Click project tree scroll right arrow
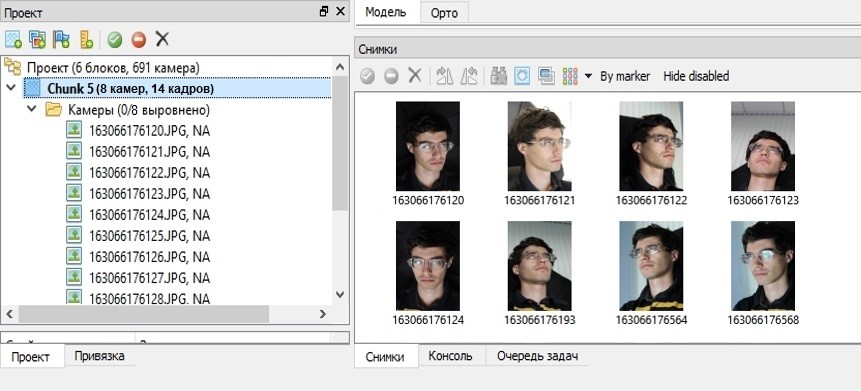 [x=323, y=314]
